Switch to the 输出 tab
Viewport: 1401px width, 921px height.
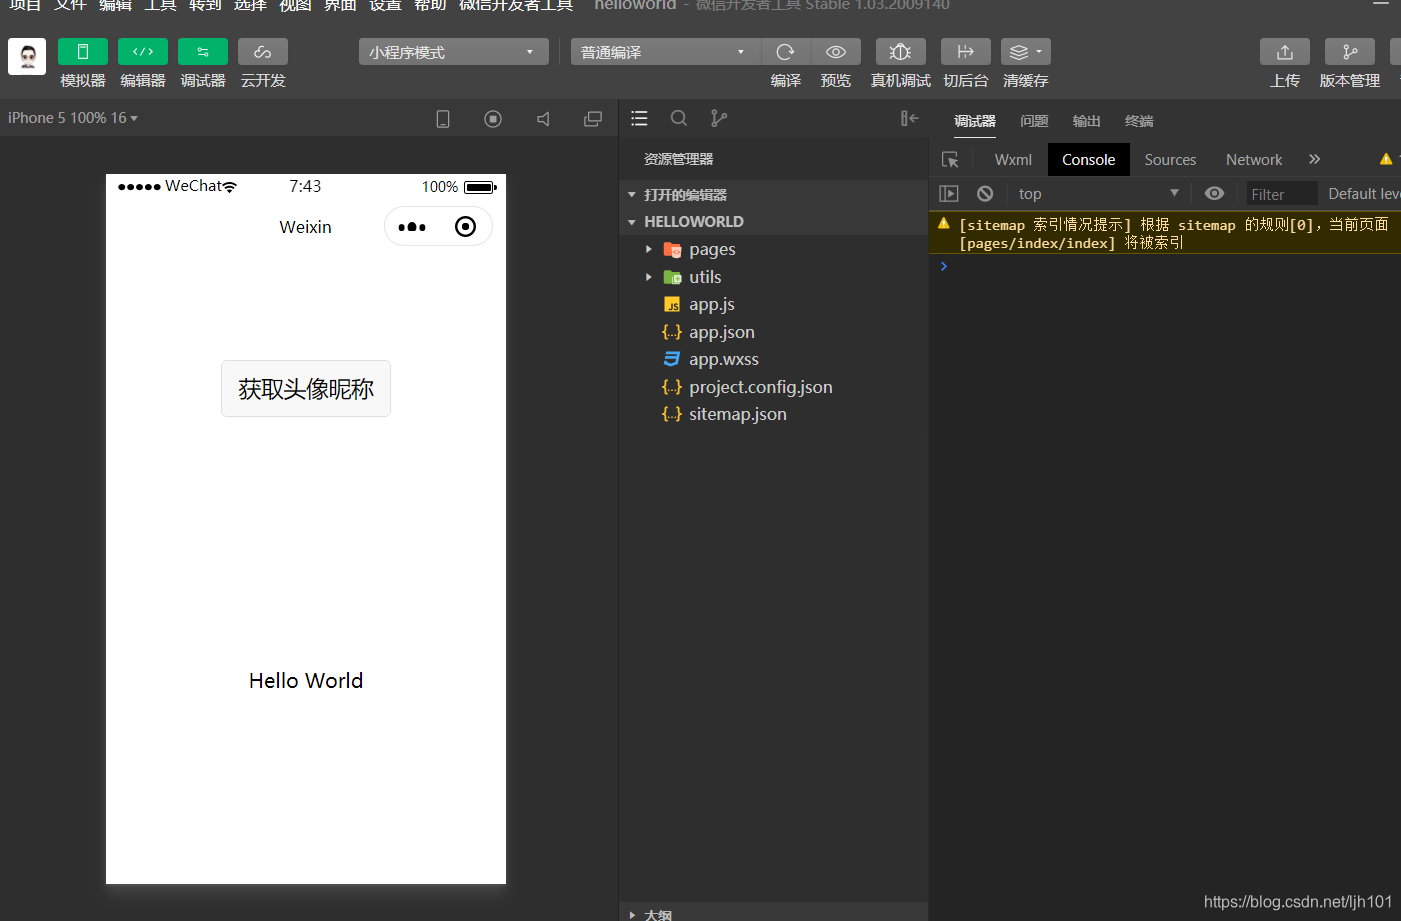(1086, 121)
